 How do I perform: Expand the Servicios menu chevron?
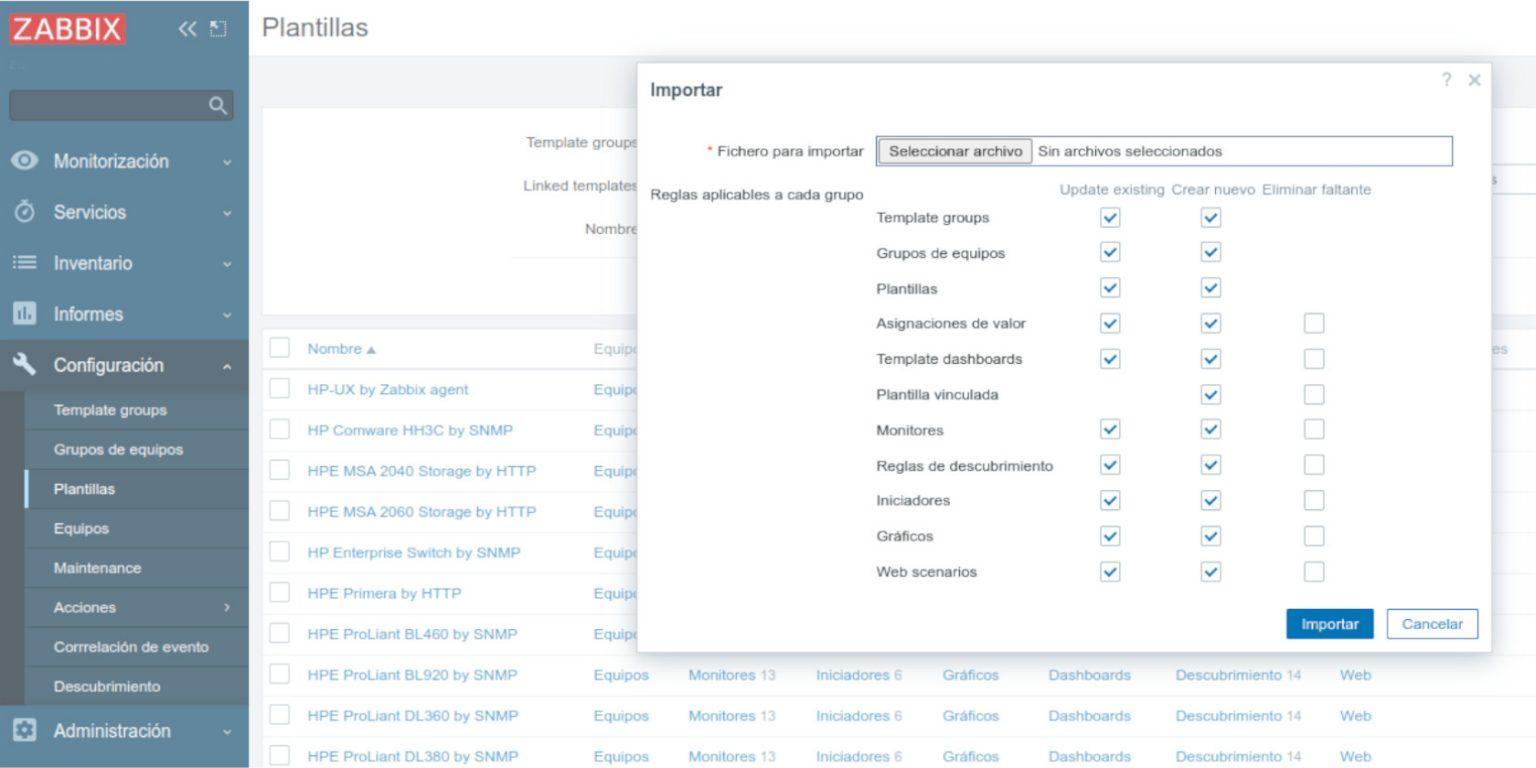pyautogui.click(x=227, y=212)
